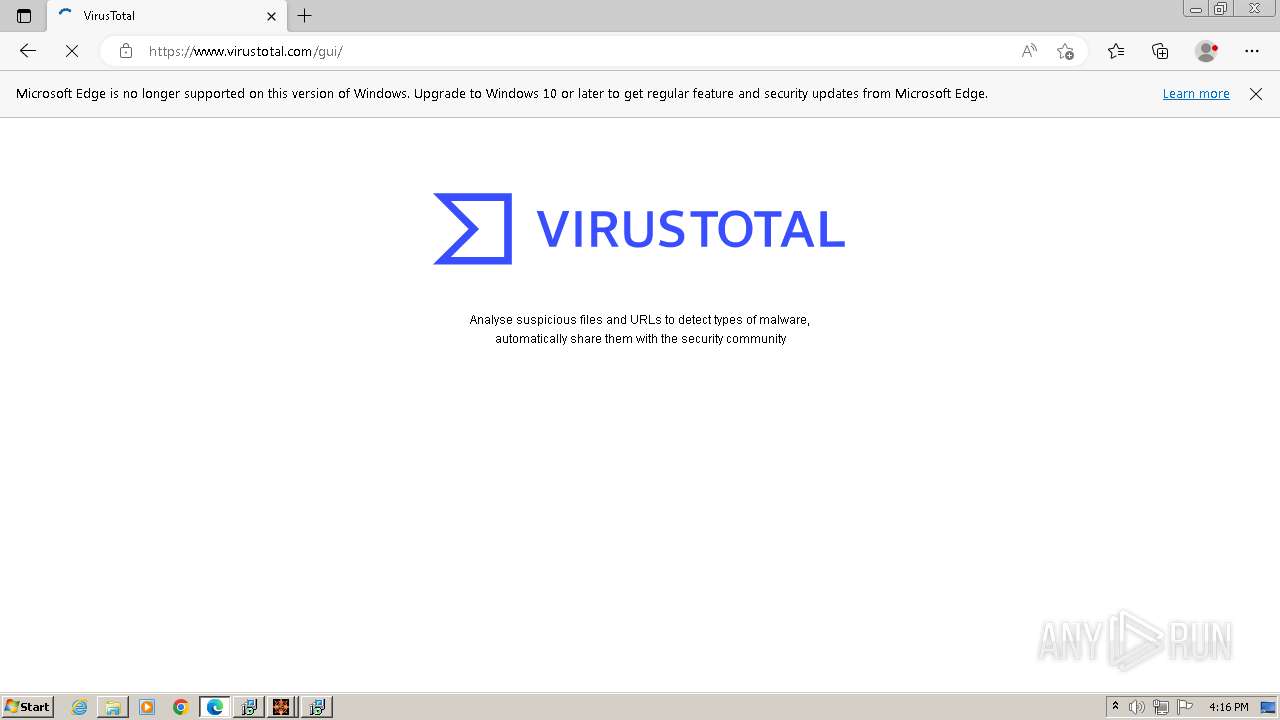
Task: Restore down the Edge window
Action: pyautogui.click(x=1221, y=9)
